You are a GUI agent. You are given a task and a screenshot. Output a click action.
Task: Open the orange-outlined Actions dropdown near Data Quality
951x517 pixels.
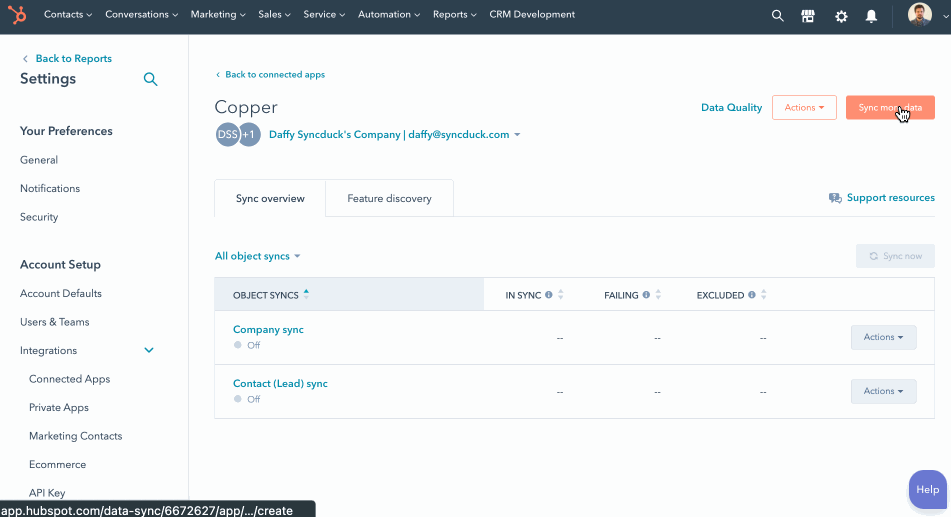pos(804,107)
